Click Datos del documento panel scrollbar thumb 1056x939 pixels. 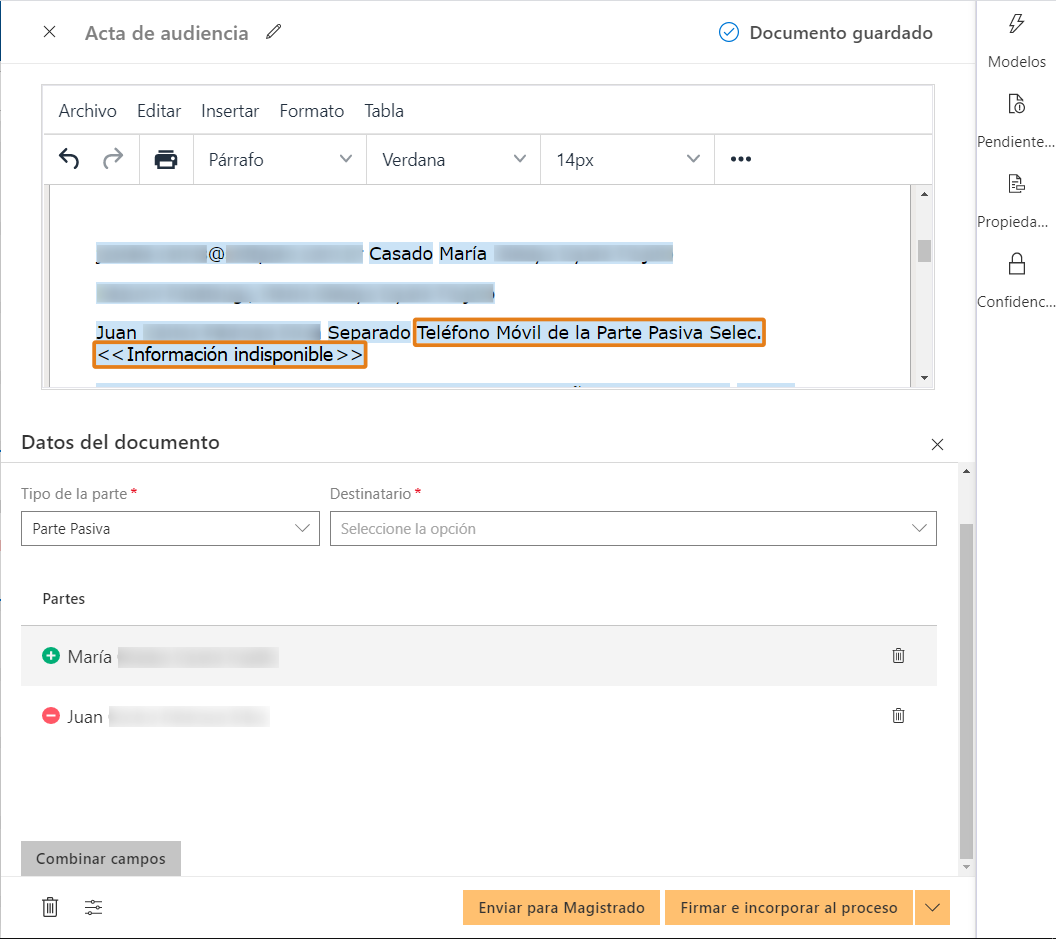(966, 691)
